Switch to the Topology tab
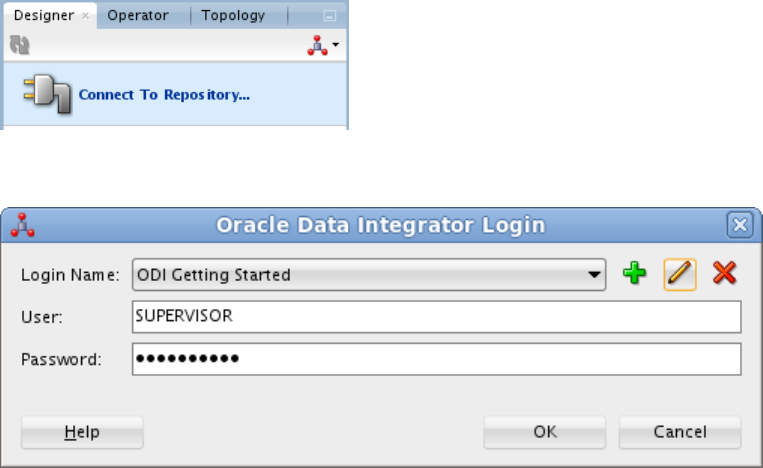Viewport: 763px width, 468px height. click(x=233, y=16)
